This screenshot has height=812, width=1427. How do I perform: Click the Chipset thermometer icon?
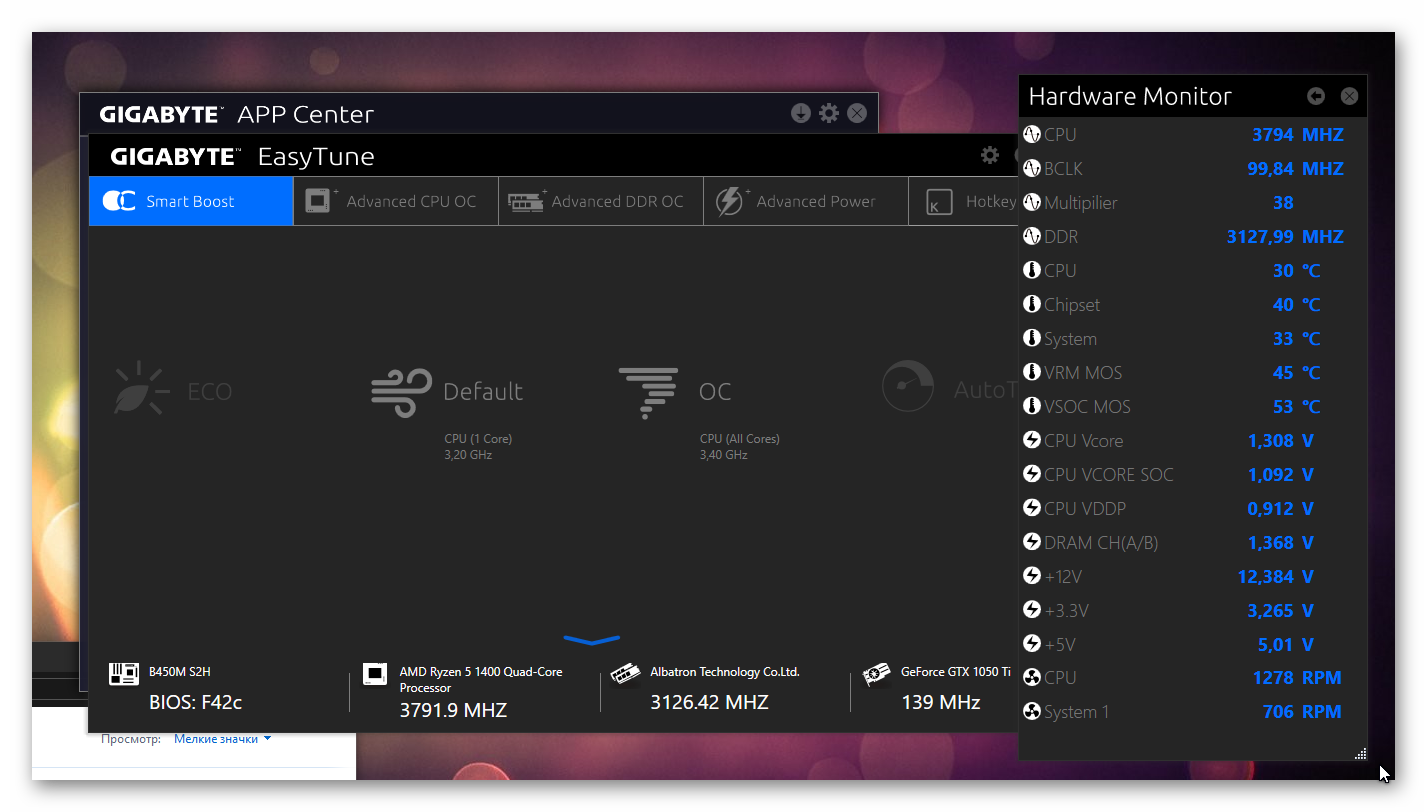[1032, 305]
